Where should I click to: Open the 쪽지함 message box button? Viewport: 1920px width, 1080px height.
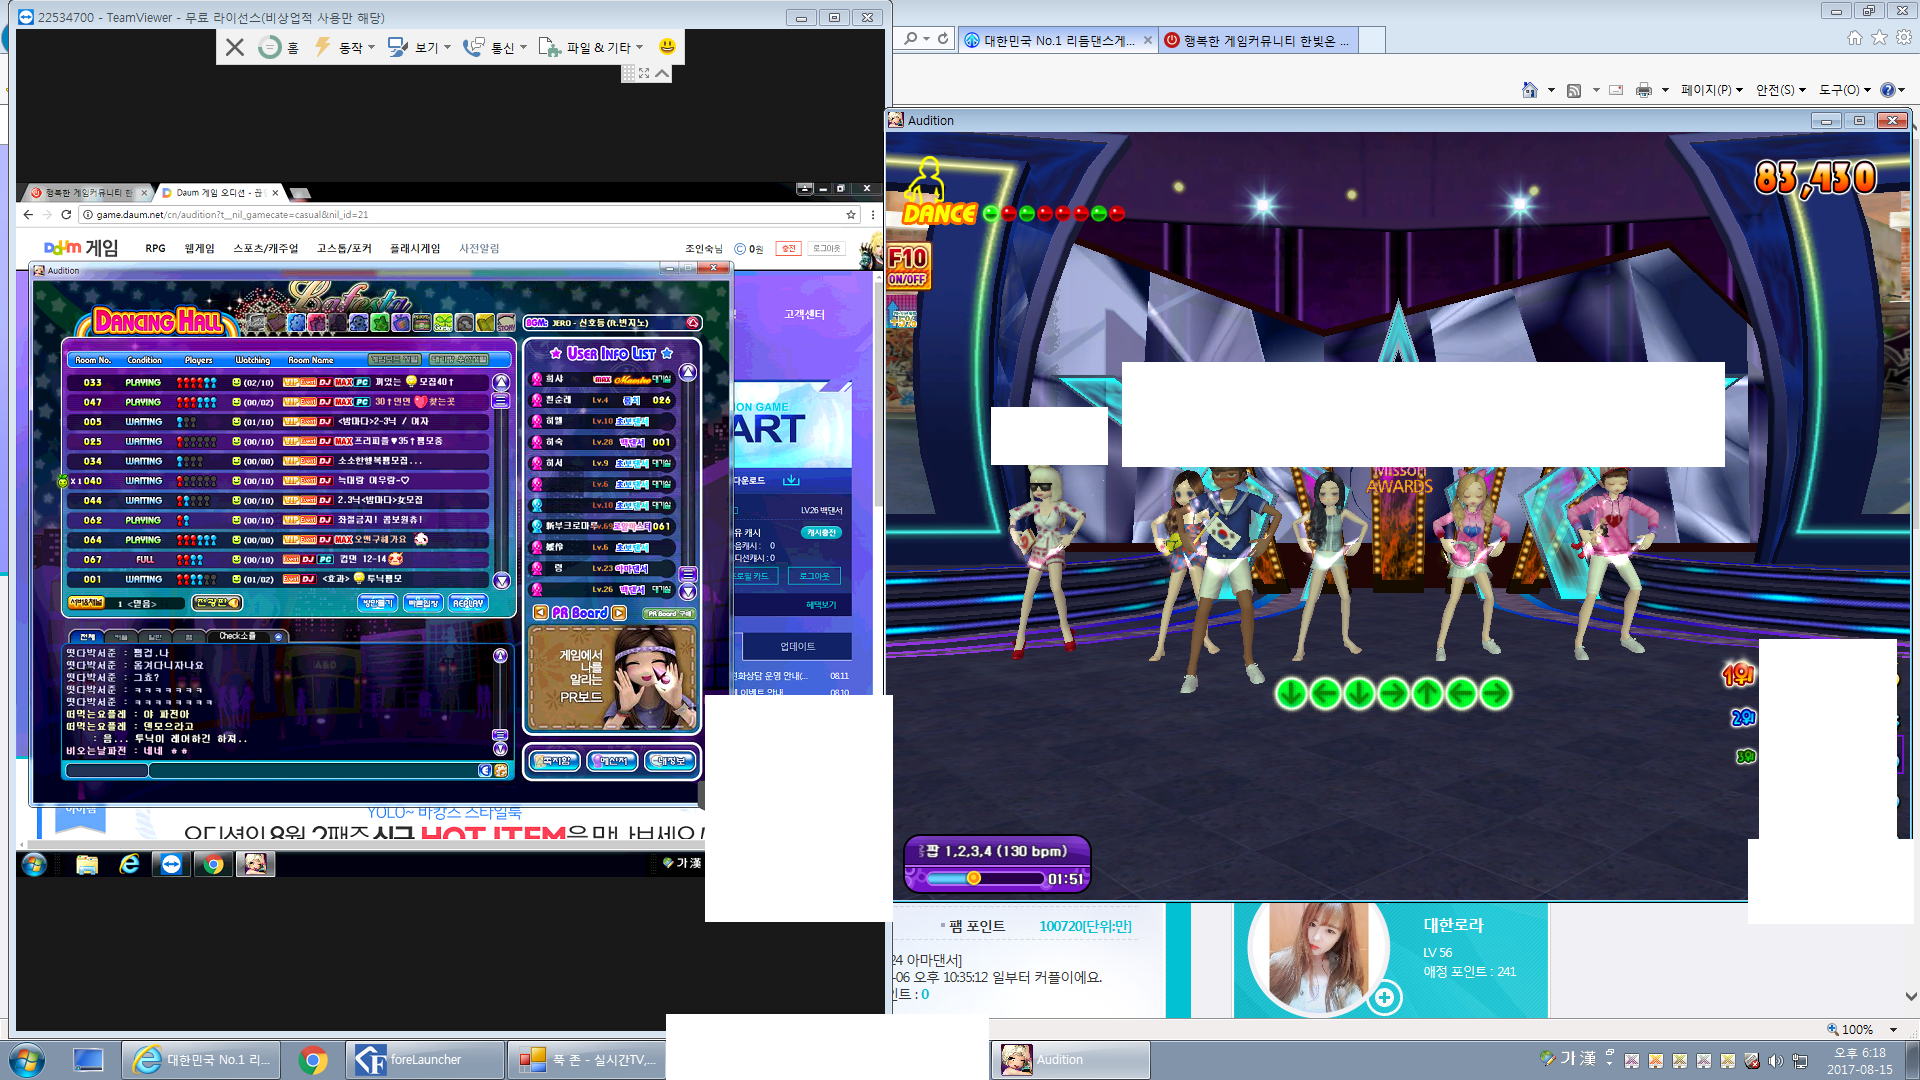tap(553, 761)
